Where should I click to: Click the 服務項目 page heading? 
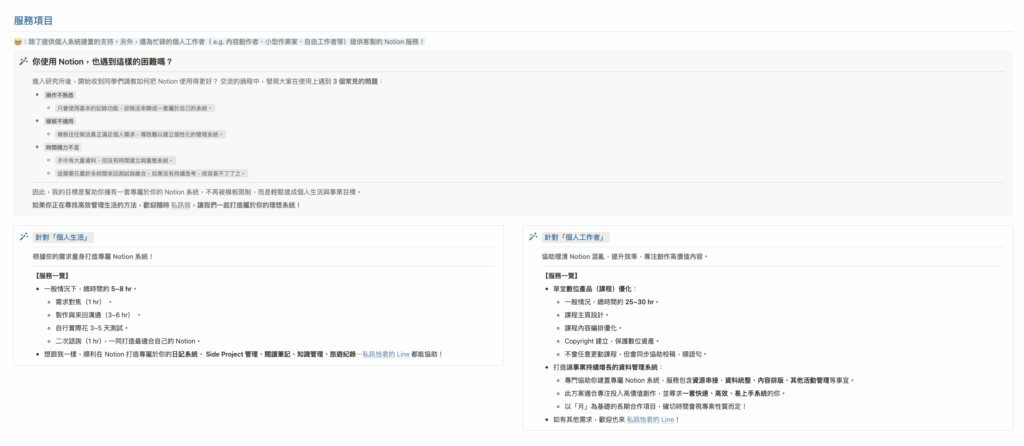pyautogui.click(x=34, y=20)
